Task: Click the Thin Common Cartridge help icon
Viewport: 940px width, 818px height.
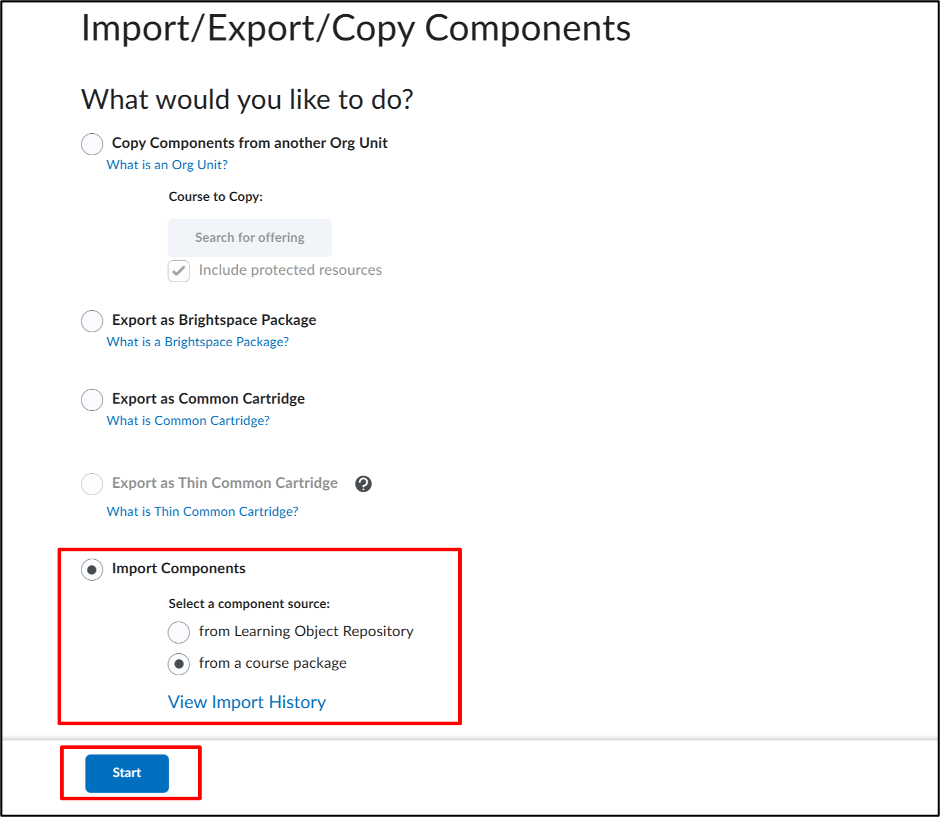Action: [363, 484]
